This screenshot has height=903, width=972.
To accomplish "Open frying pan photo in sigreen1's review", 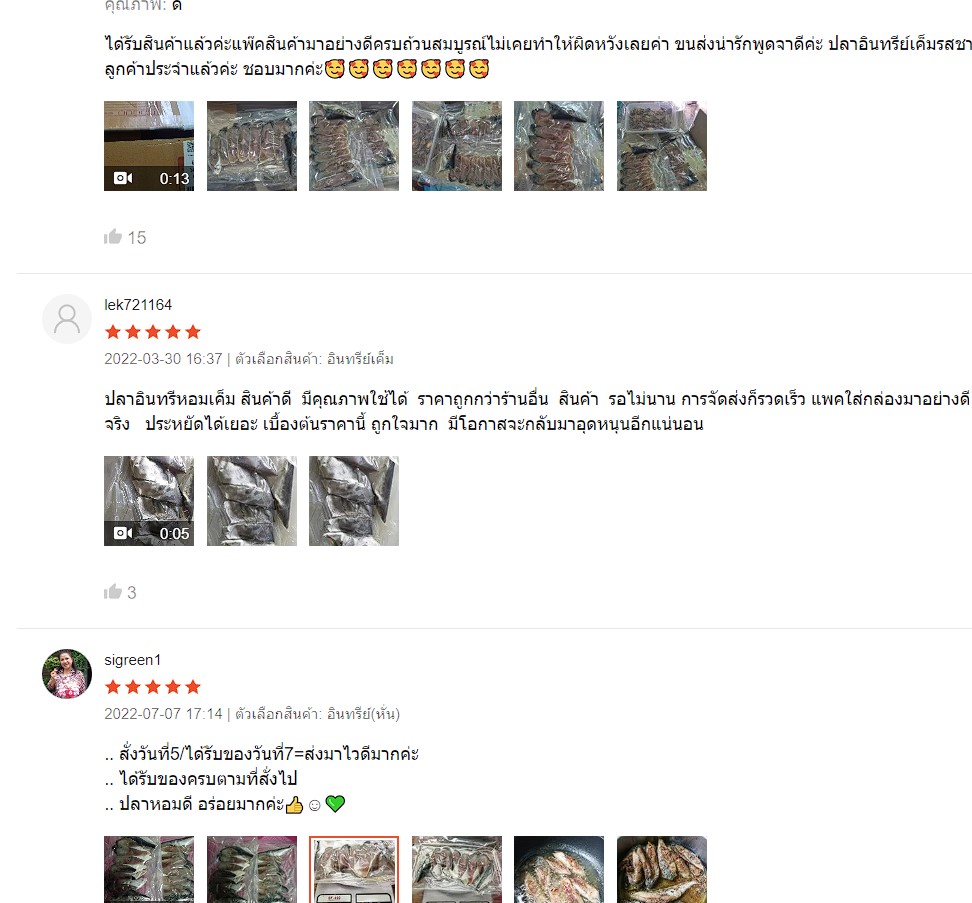I will (x=559, y=870).
